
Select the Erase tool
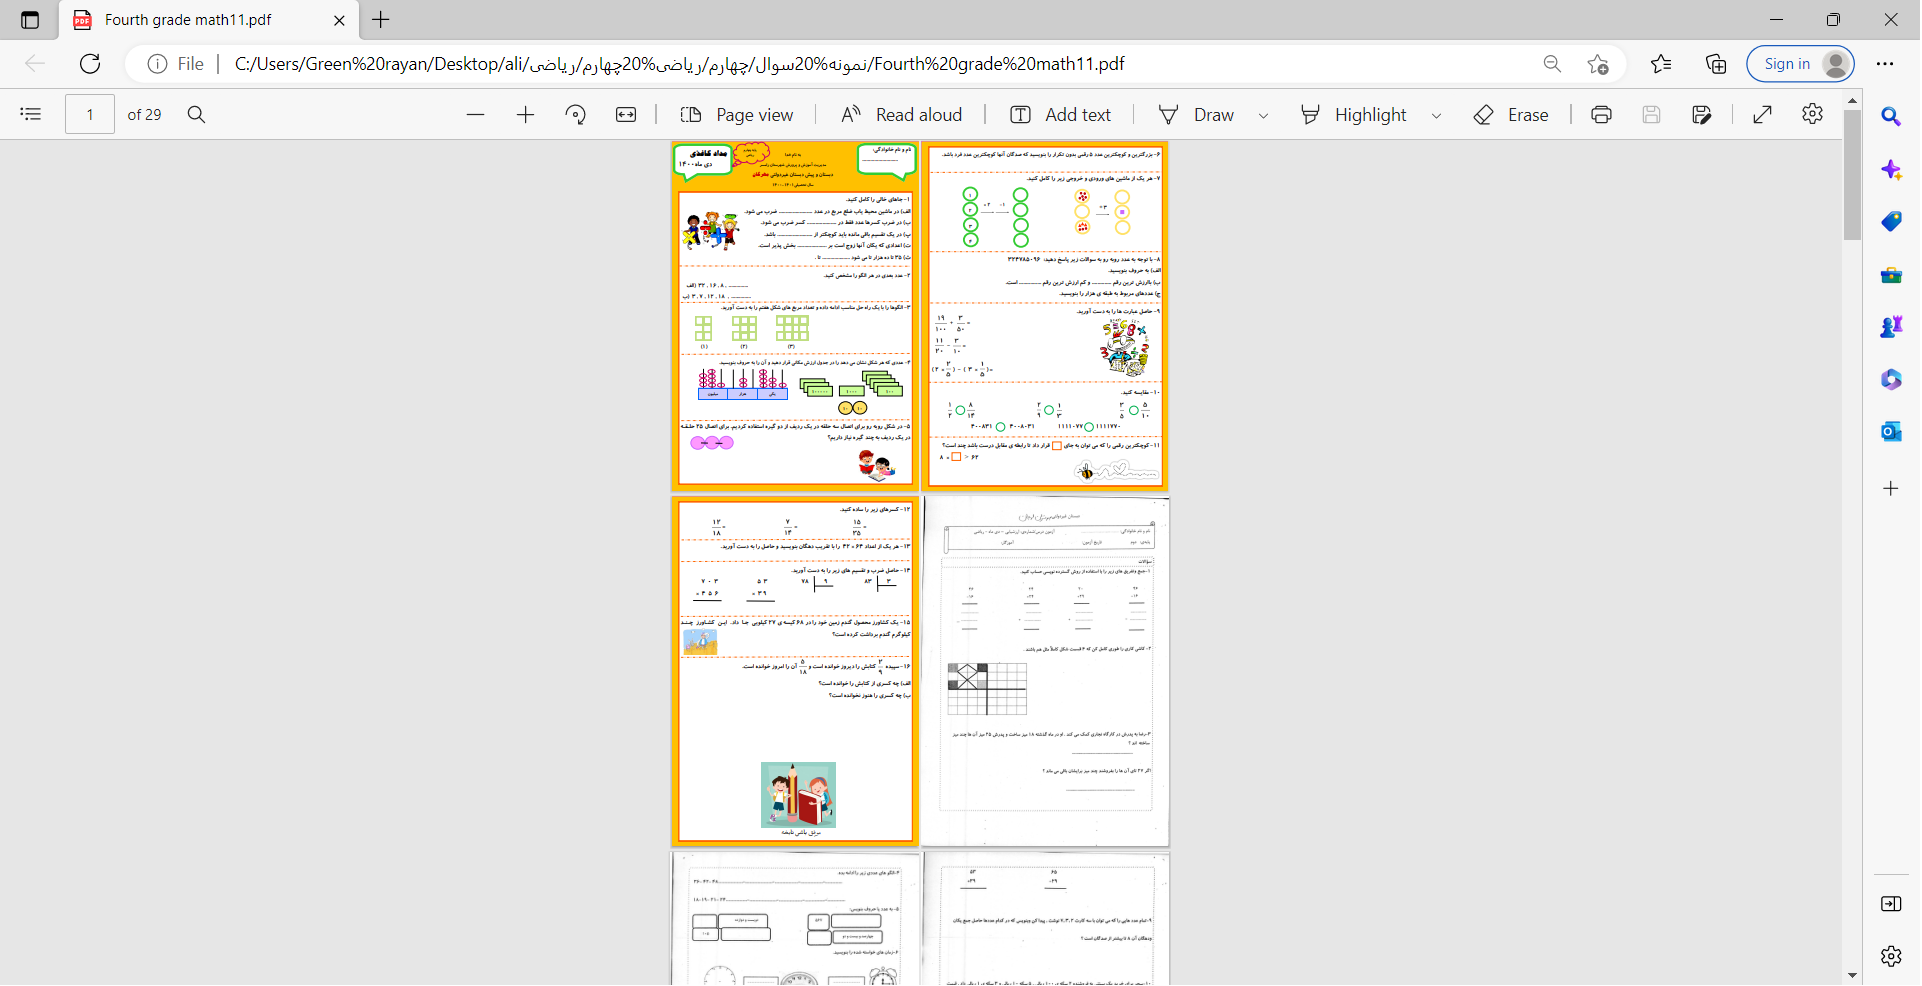[x=1511, y=115]
